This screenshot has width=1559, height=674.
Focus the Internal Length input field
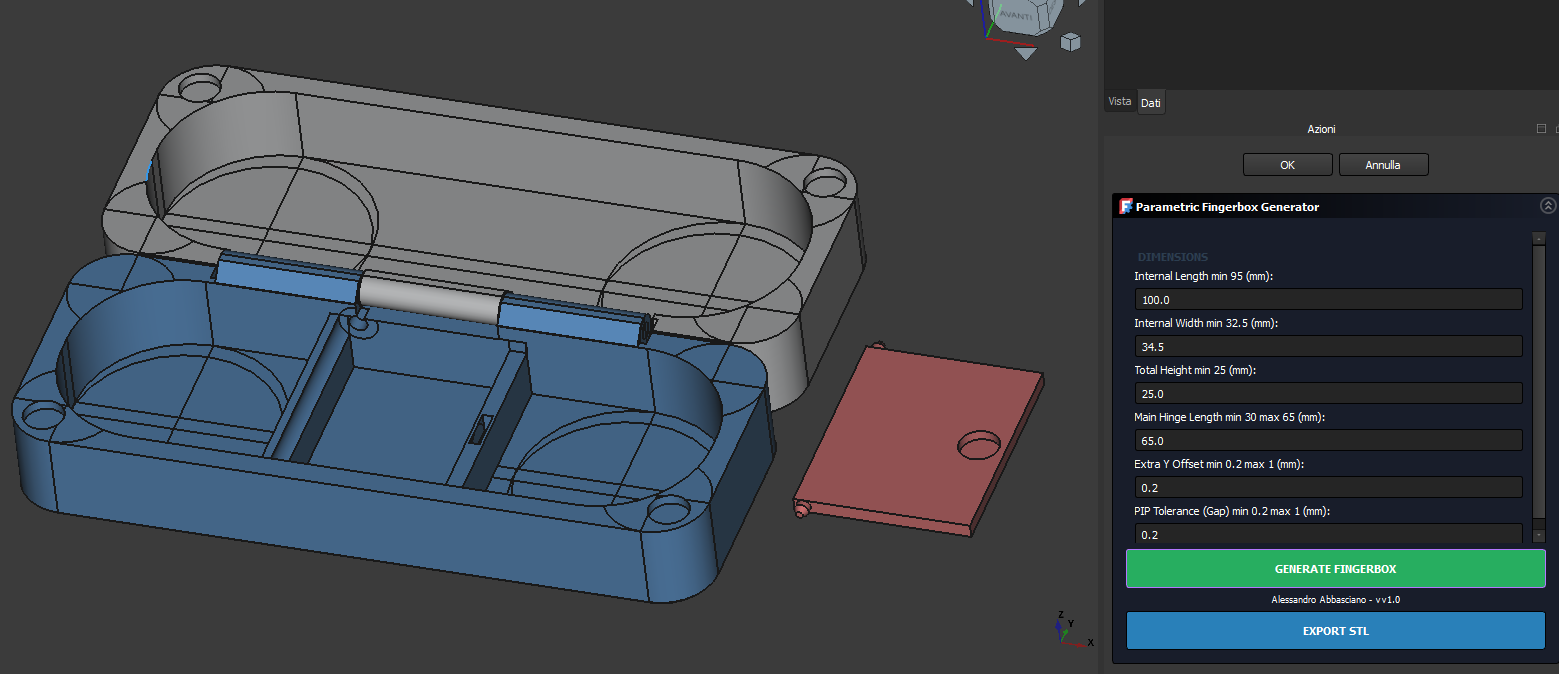coord(1328,300)
